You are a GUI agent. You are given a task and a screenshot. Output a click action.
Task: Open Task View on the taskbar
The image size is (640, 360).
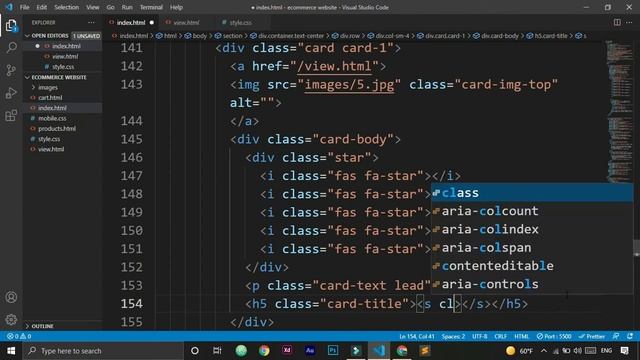[217, 351]
